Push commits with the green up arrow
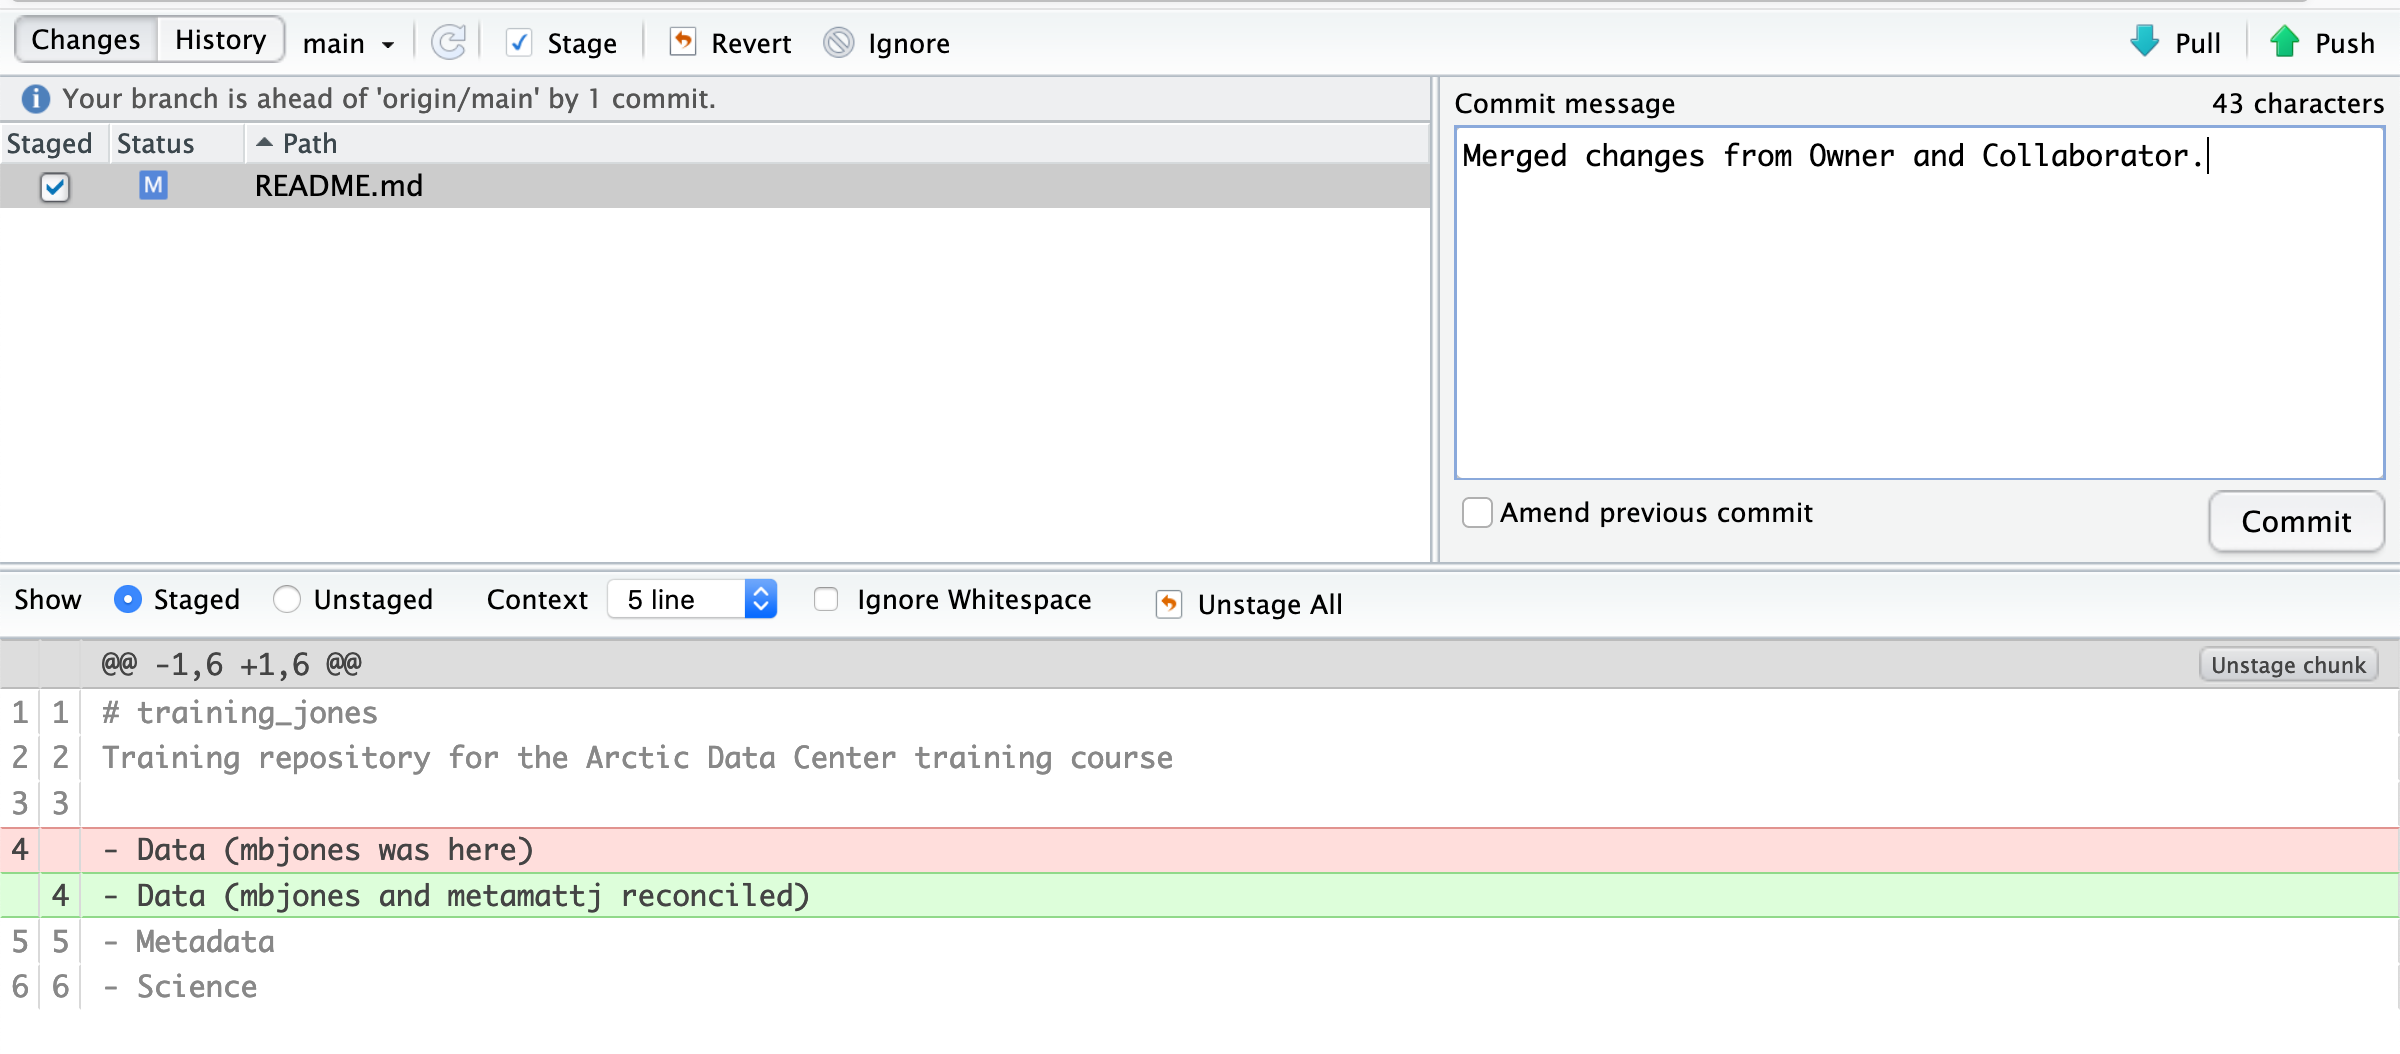 click(2285, 42)
